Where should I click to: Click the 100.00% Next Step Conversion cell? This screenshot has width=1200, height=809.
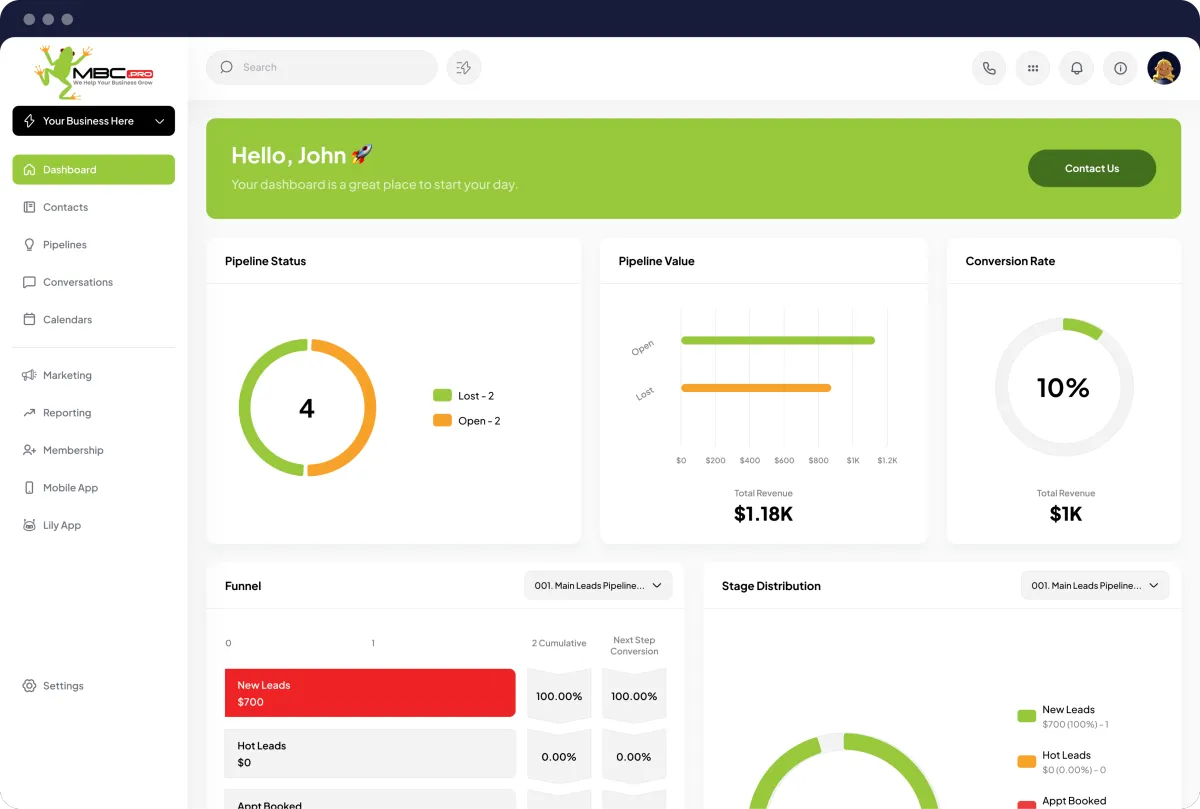point(634,696)
